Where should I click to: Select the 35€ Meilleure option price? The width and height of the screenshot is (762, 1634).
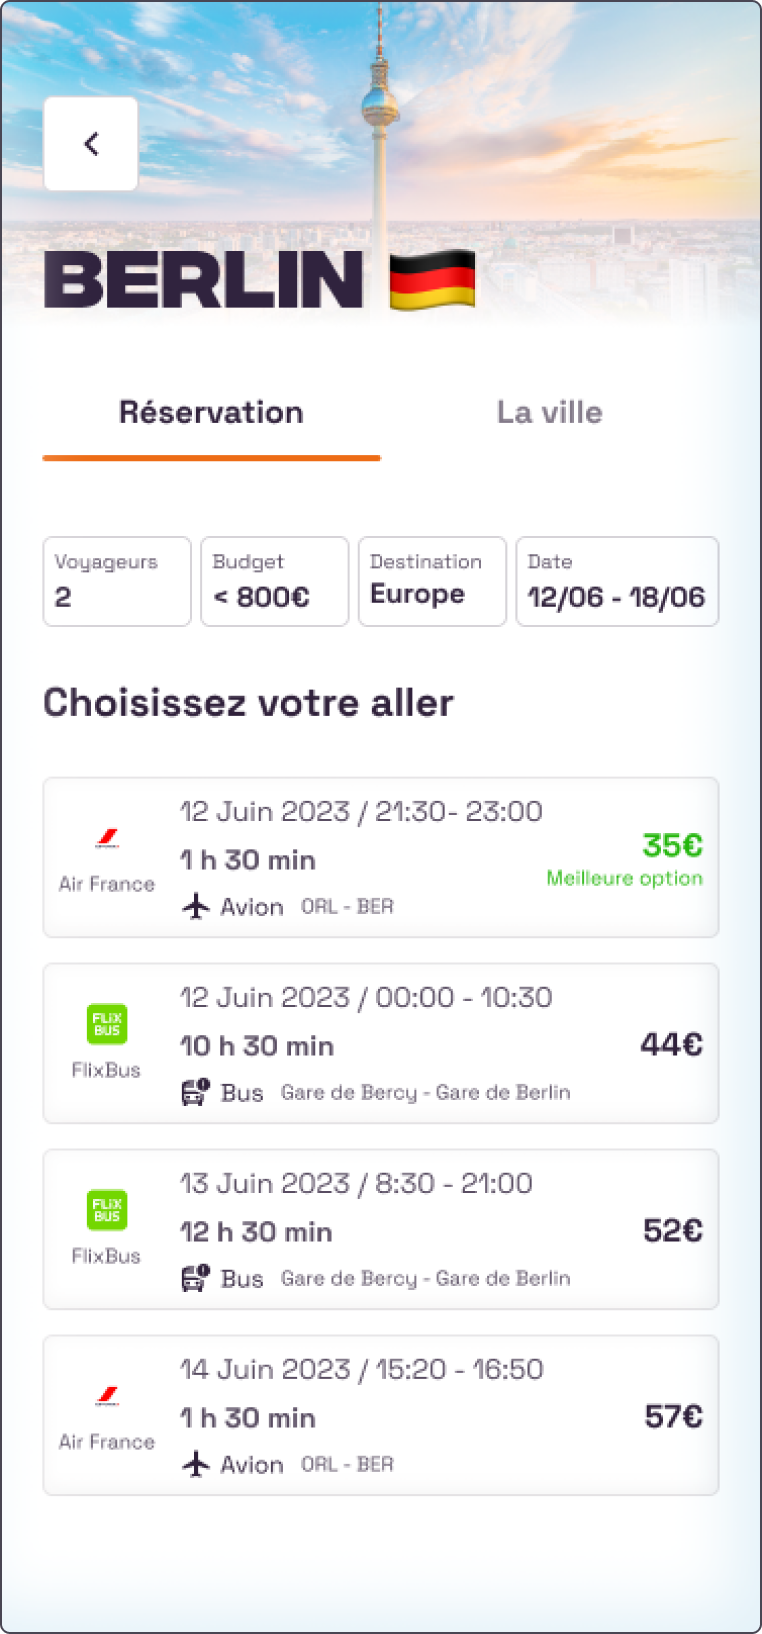[x=672, y=846]
